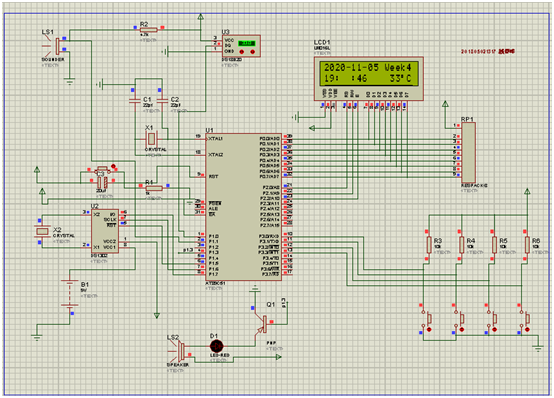Select the D1 LED-RED diode
The image size is (554, 398).
tap(216, 346)
